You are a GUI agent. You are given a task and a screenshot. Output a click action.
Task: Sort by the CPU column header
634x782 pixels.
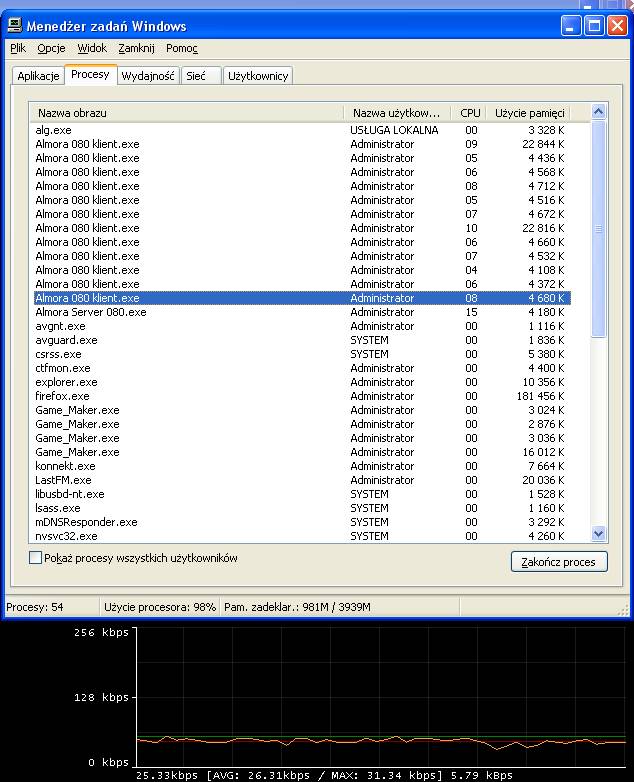coord(470,113)
